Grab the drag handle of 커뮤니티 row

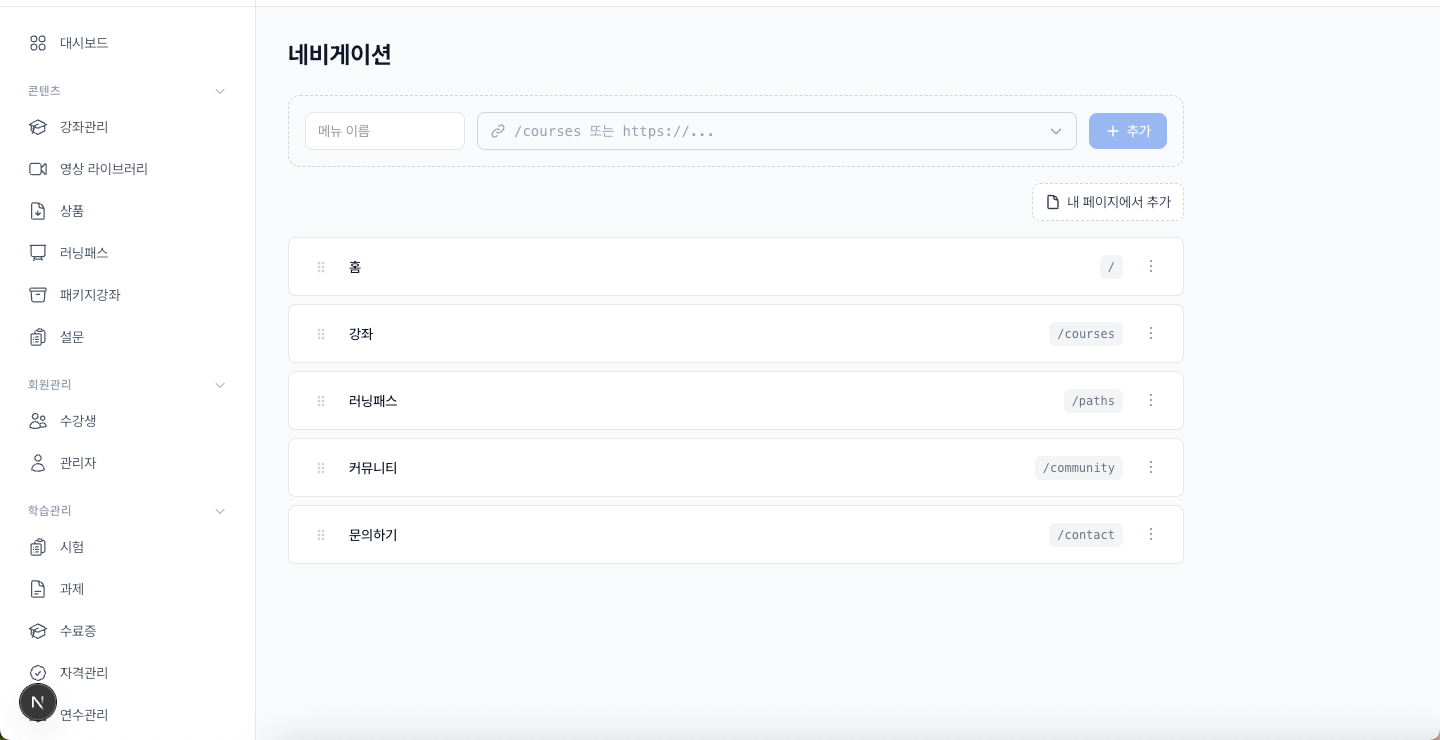pyautogui.click(x=321, y=468)
